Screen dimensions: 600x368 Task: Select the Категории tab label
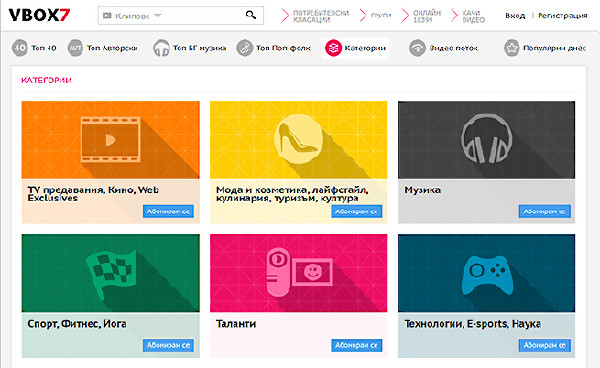pyautogui.click(x=365, y=48)
